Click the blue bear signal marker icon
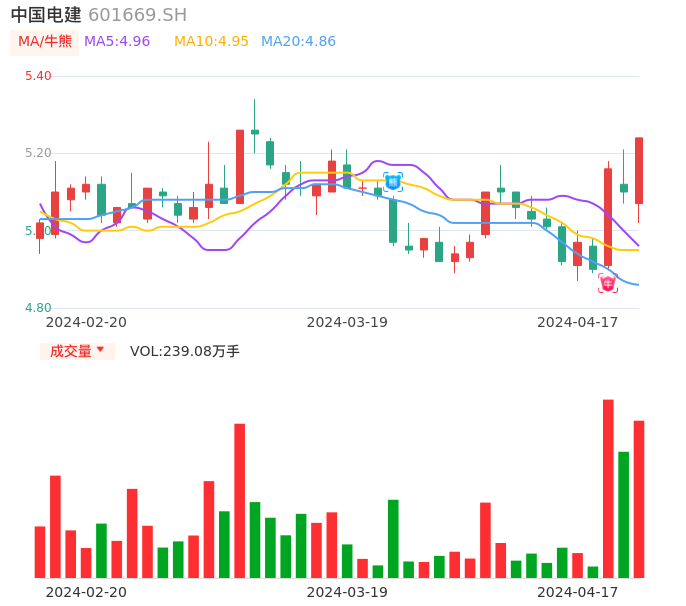Viewport: 686px width, 606px height. click(393, 182)
